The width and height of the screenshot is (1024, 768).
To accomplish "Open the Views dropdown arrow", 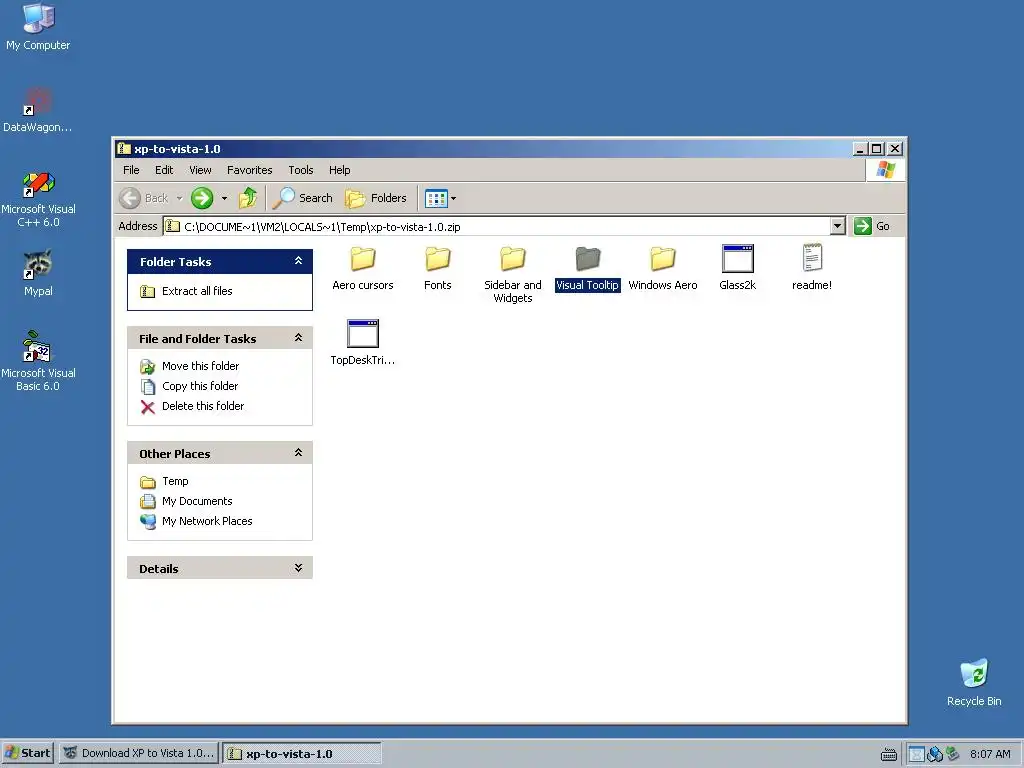I will pyautogui.click(x=453, y=198).
